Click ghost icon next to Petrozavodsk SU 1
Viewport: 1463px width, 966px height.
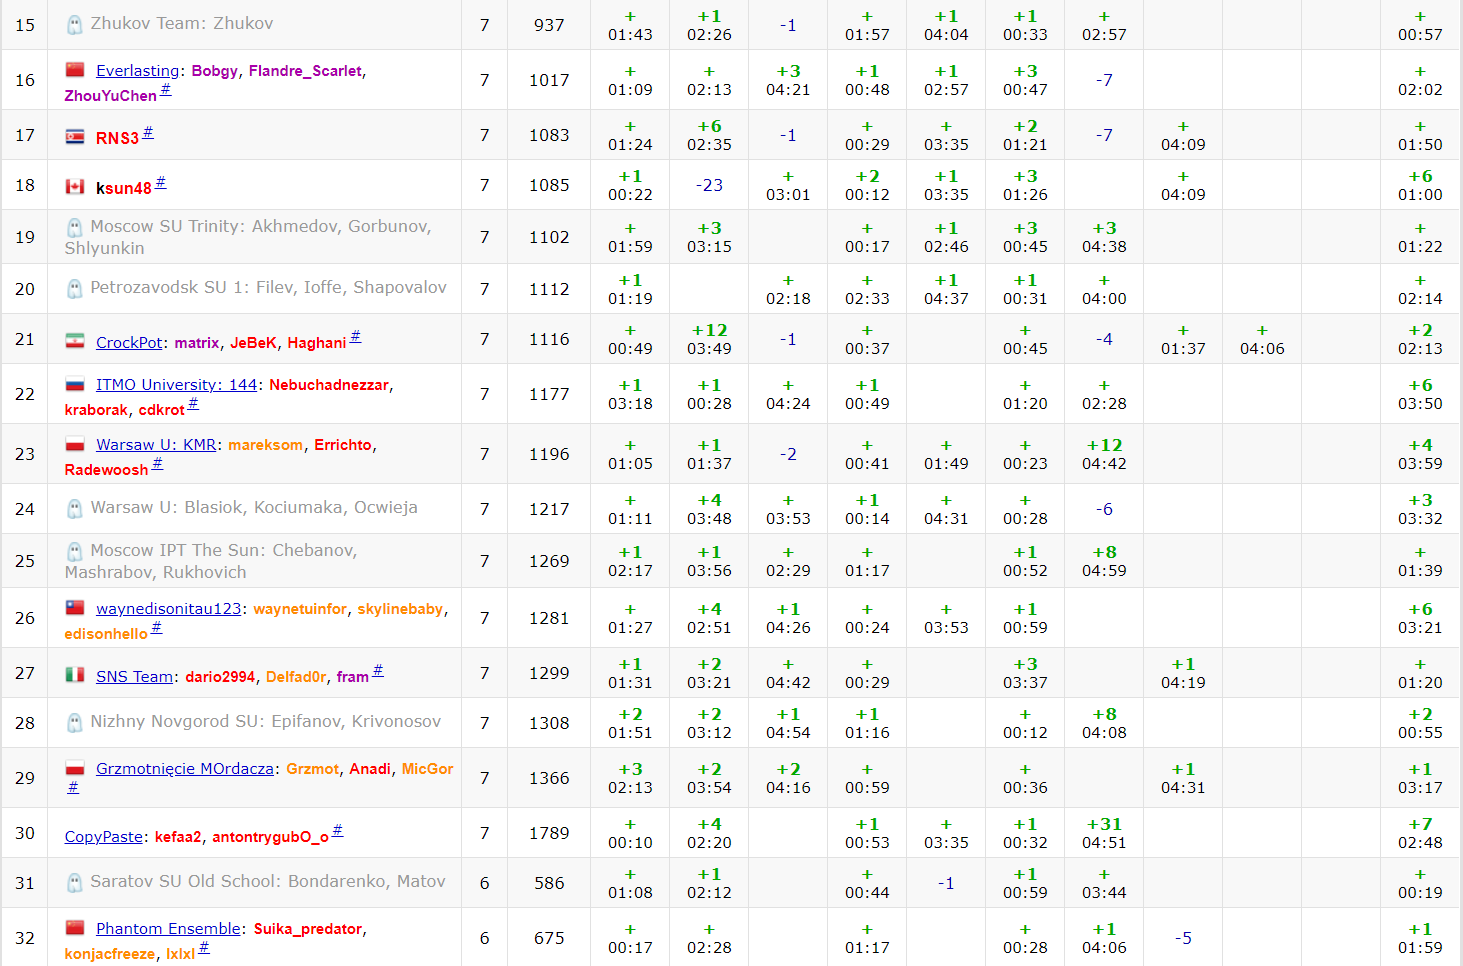tap(75, 289)
